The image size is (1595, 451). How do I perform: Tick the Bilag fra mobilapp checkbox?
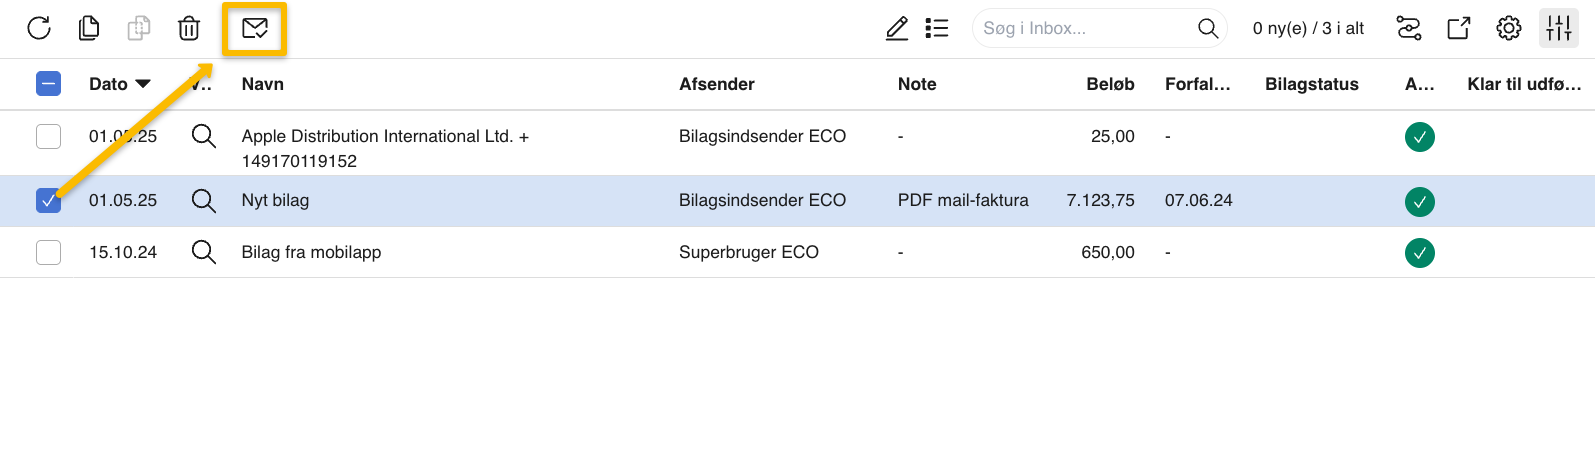tap(48, 252)
